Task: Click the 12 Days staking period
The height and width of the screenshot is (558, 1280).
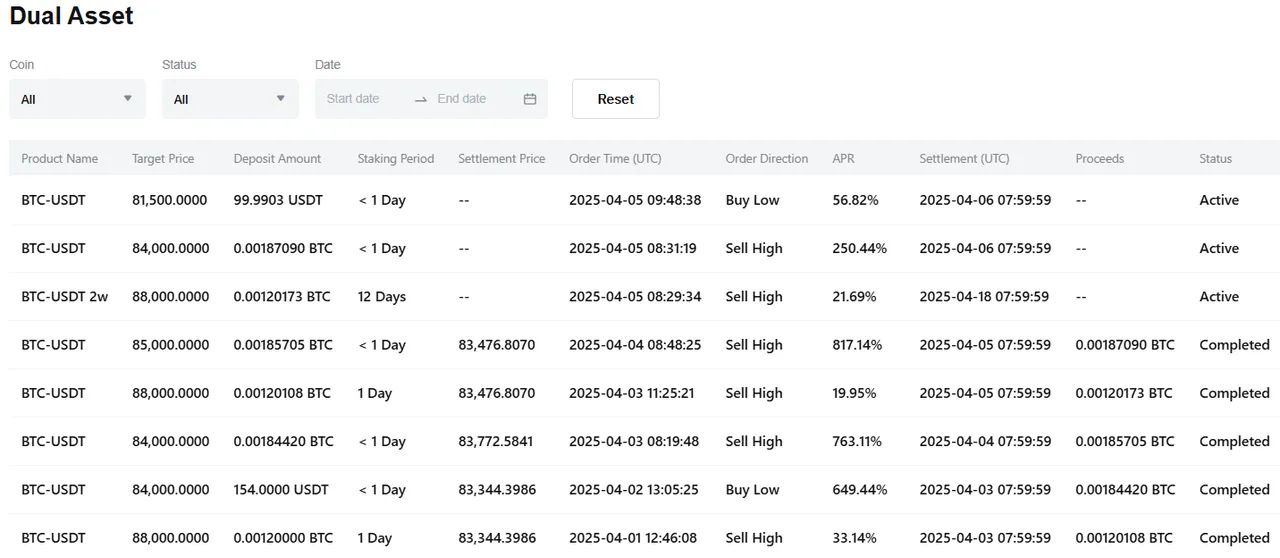Action: (x=382, y=297)
